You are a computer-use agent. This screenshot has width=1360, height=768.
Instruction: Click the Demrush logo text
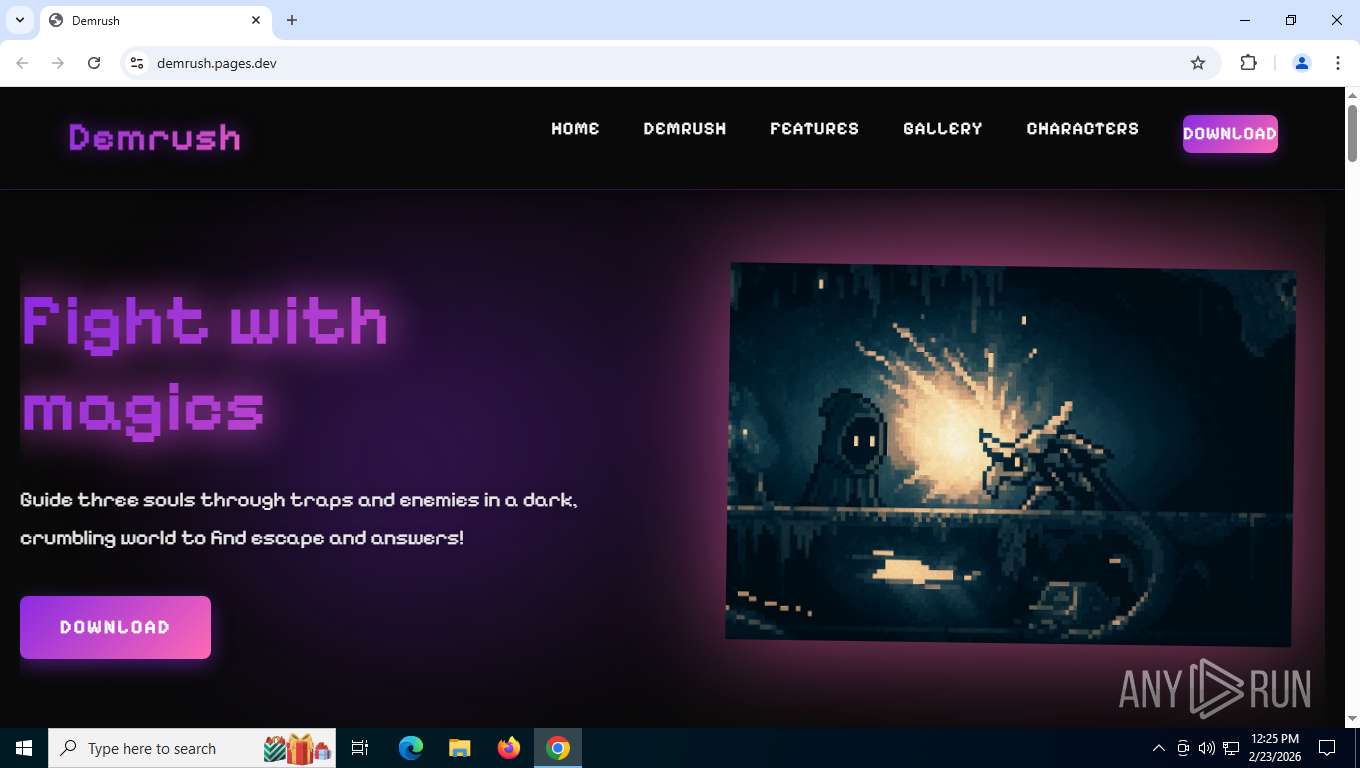155,137
